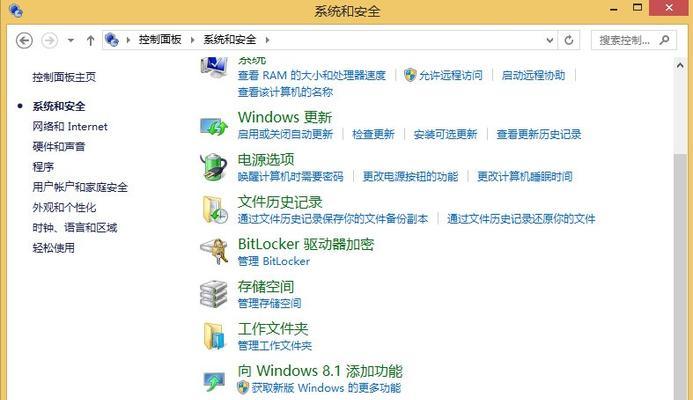
Task: Click 启用或关闭自动更新 link
Action: pos(286,134)
